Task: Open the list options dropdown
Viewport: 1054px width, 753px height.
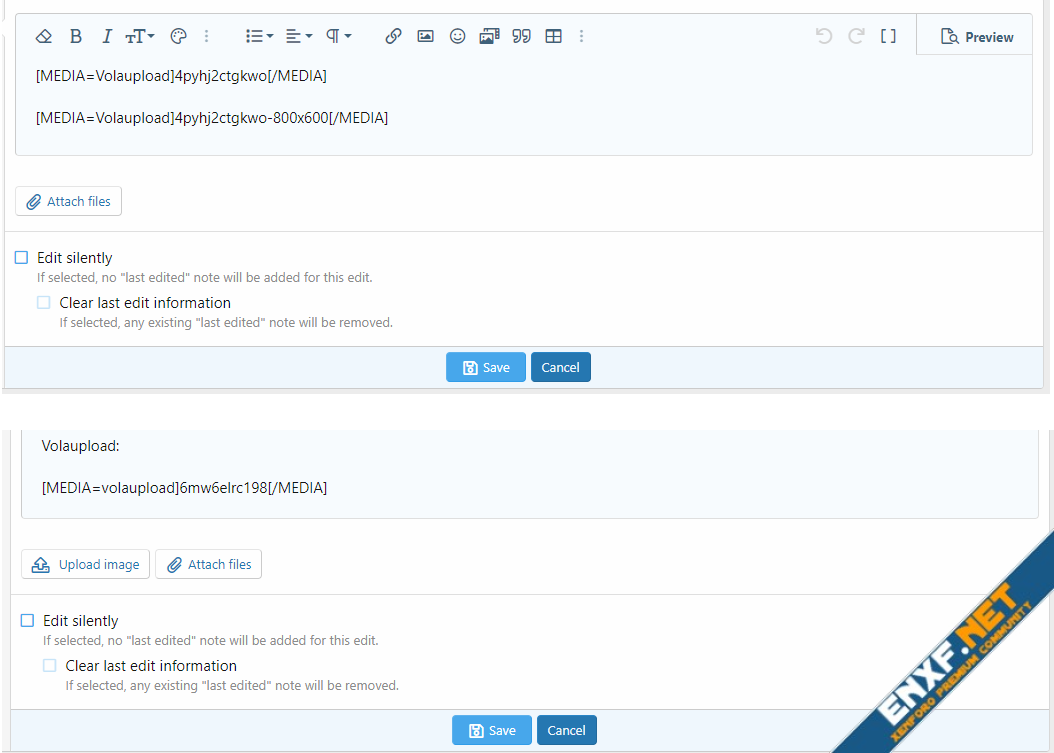Action: click(259, 36)
